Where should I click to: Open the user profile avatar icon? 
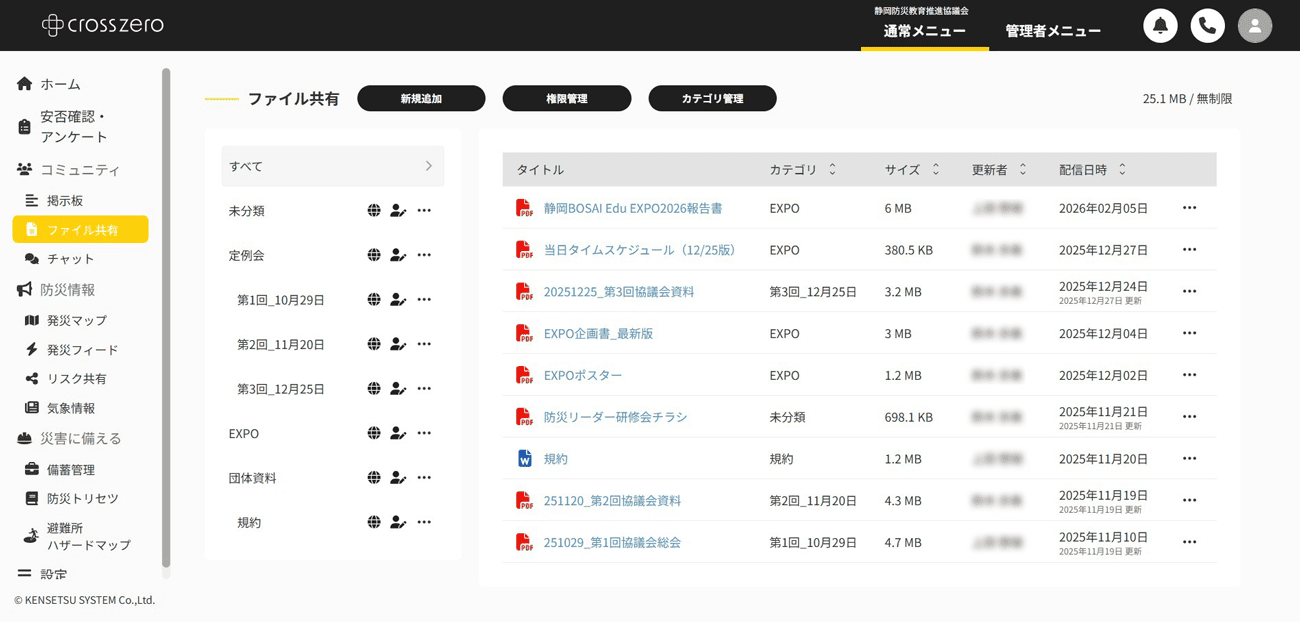point(1254,26)
